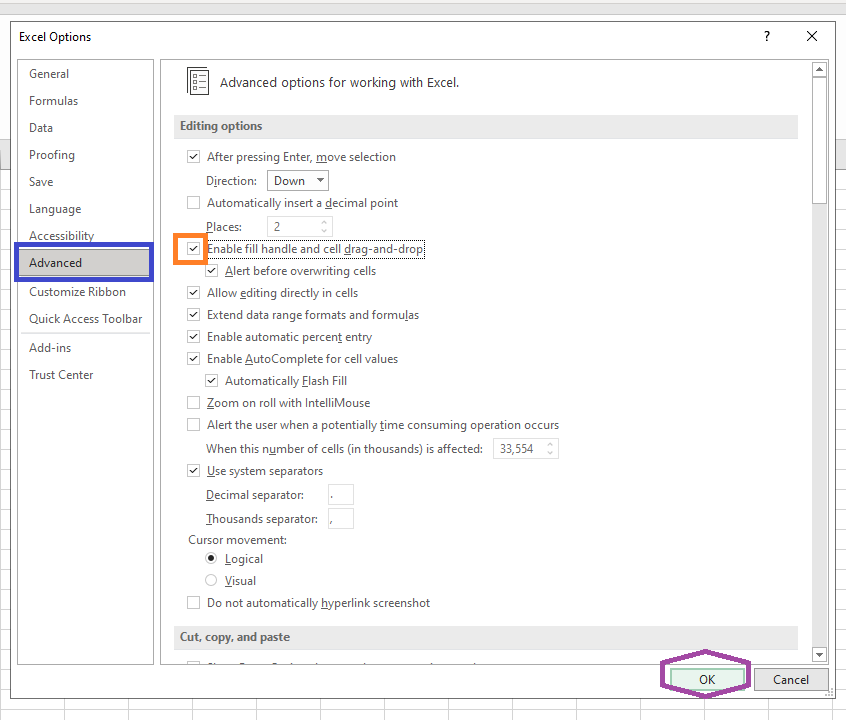Click the vertical scrollbar thumb
Image resolution: width=846 pixels, height=720 pixels.
[819, 140]
